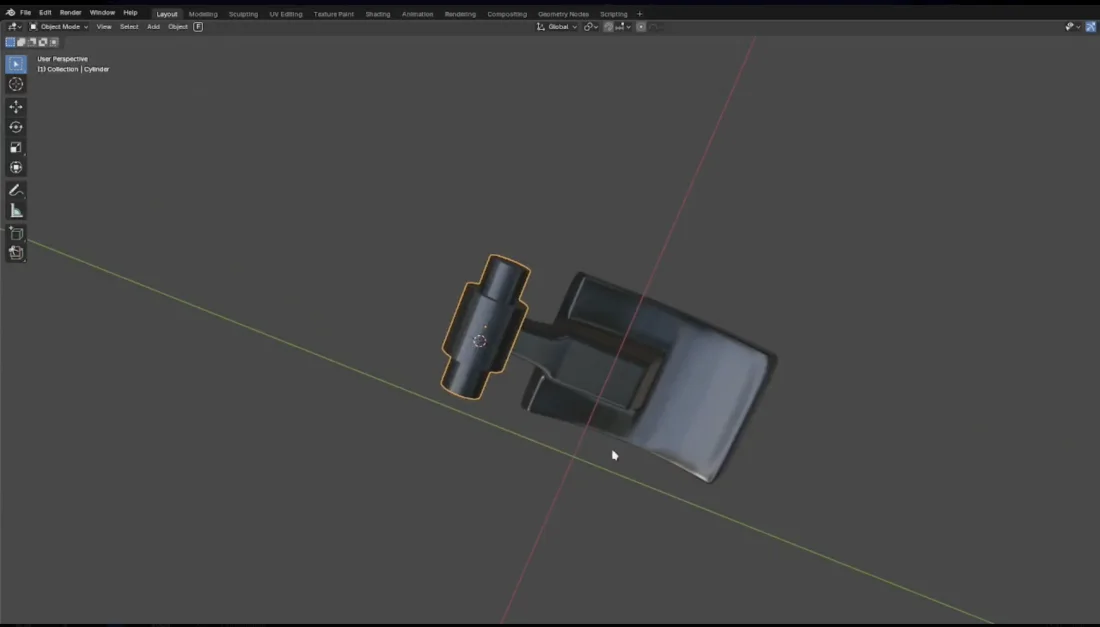
Task: Open the Edit menu
Action: (45, 13)
